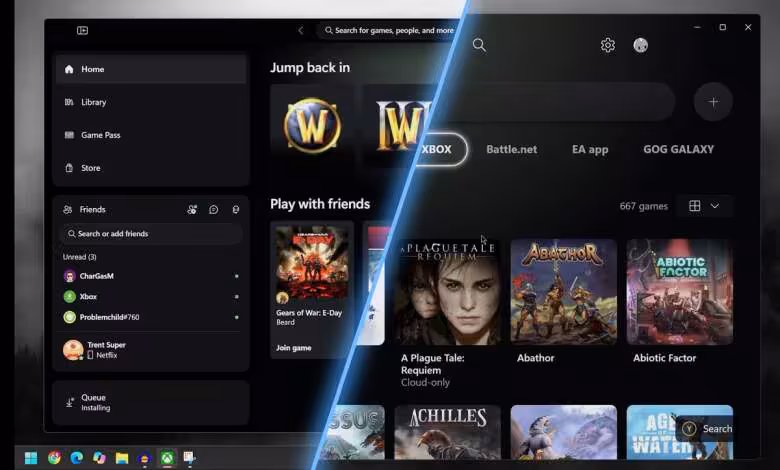Click the Friends people icon
The image size is (780, 470).
[x=68, y=209]
